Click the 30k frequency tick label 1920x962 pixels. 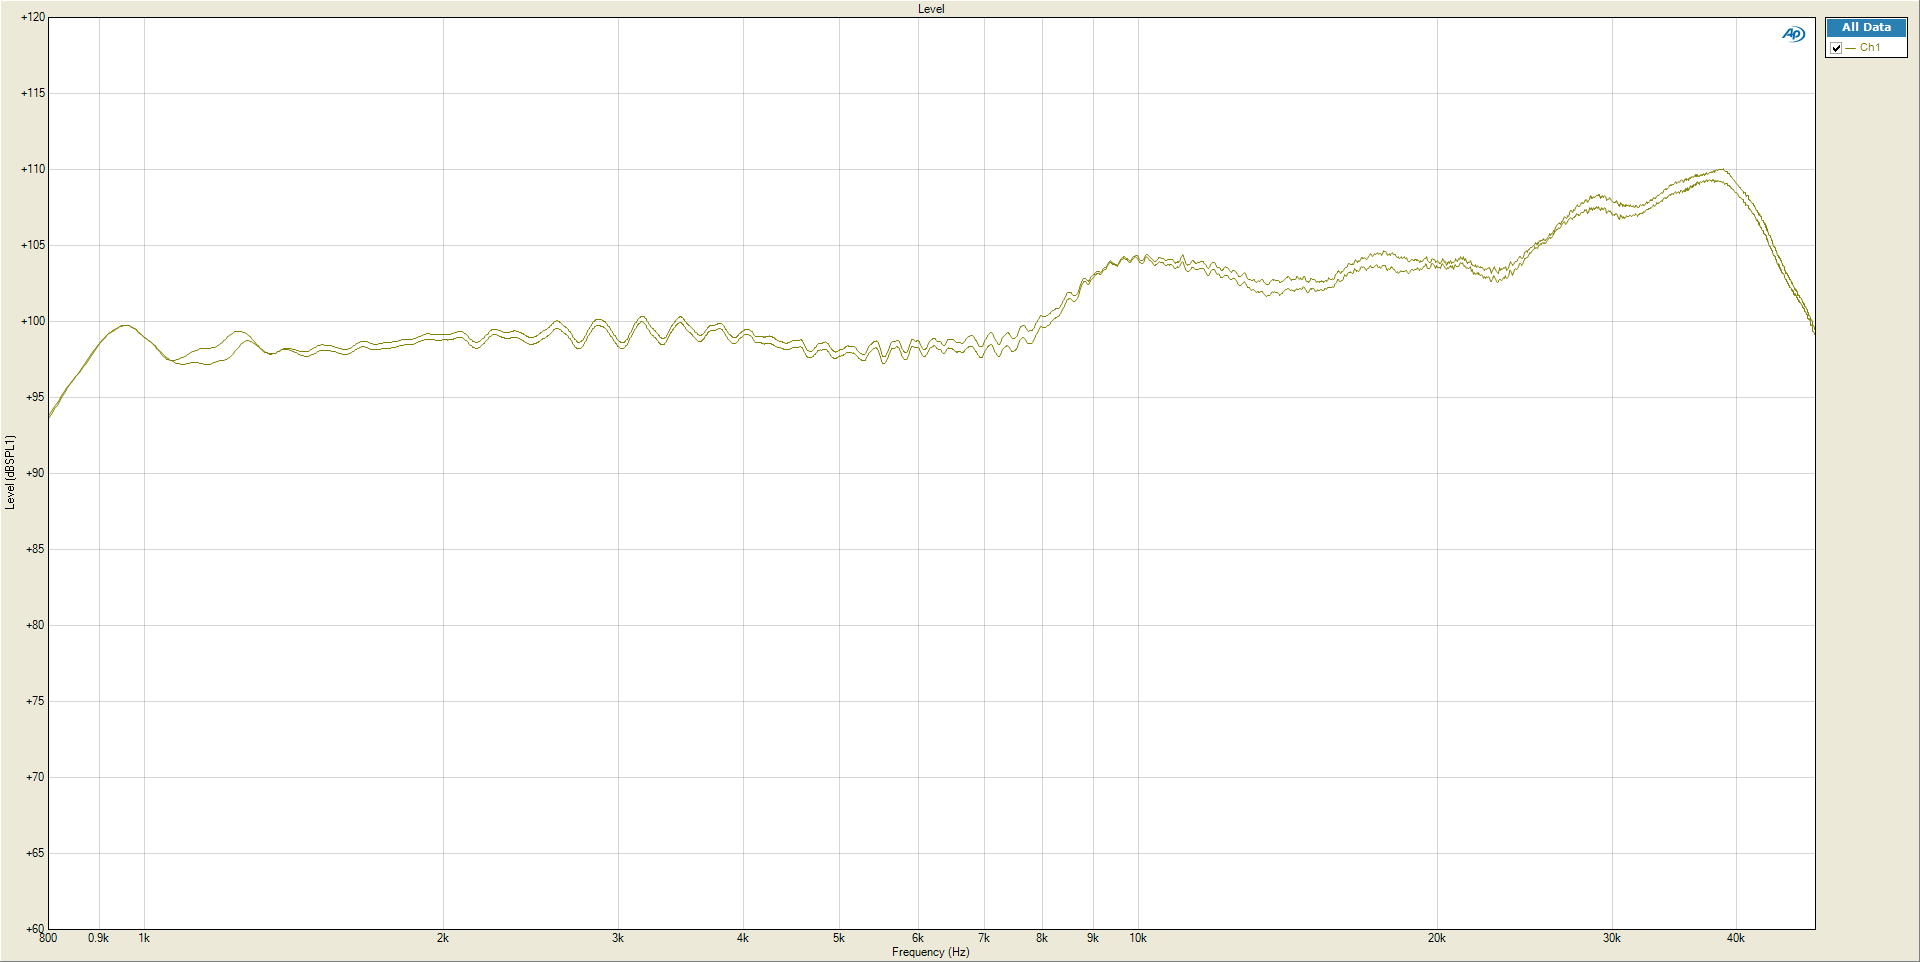point(1612,938)
